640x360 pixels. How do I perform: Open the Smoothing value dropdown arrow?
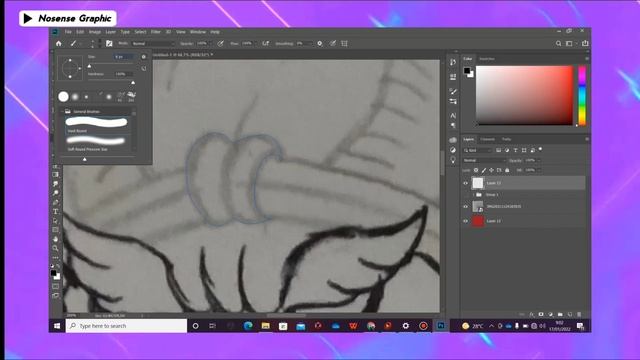[x=312, y=44]
